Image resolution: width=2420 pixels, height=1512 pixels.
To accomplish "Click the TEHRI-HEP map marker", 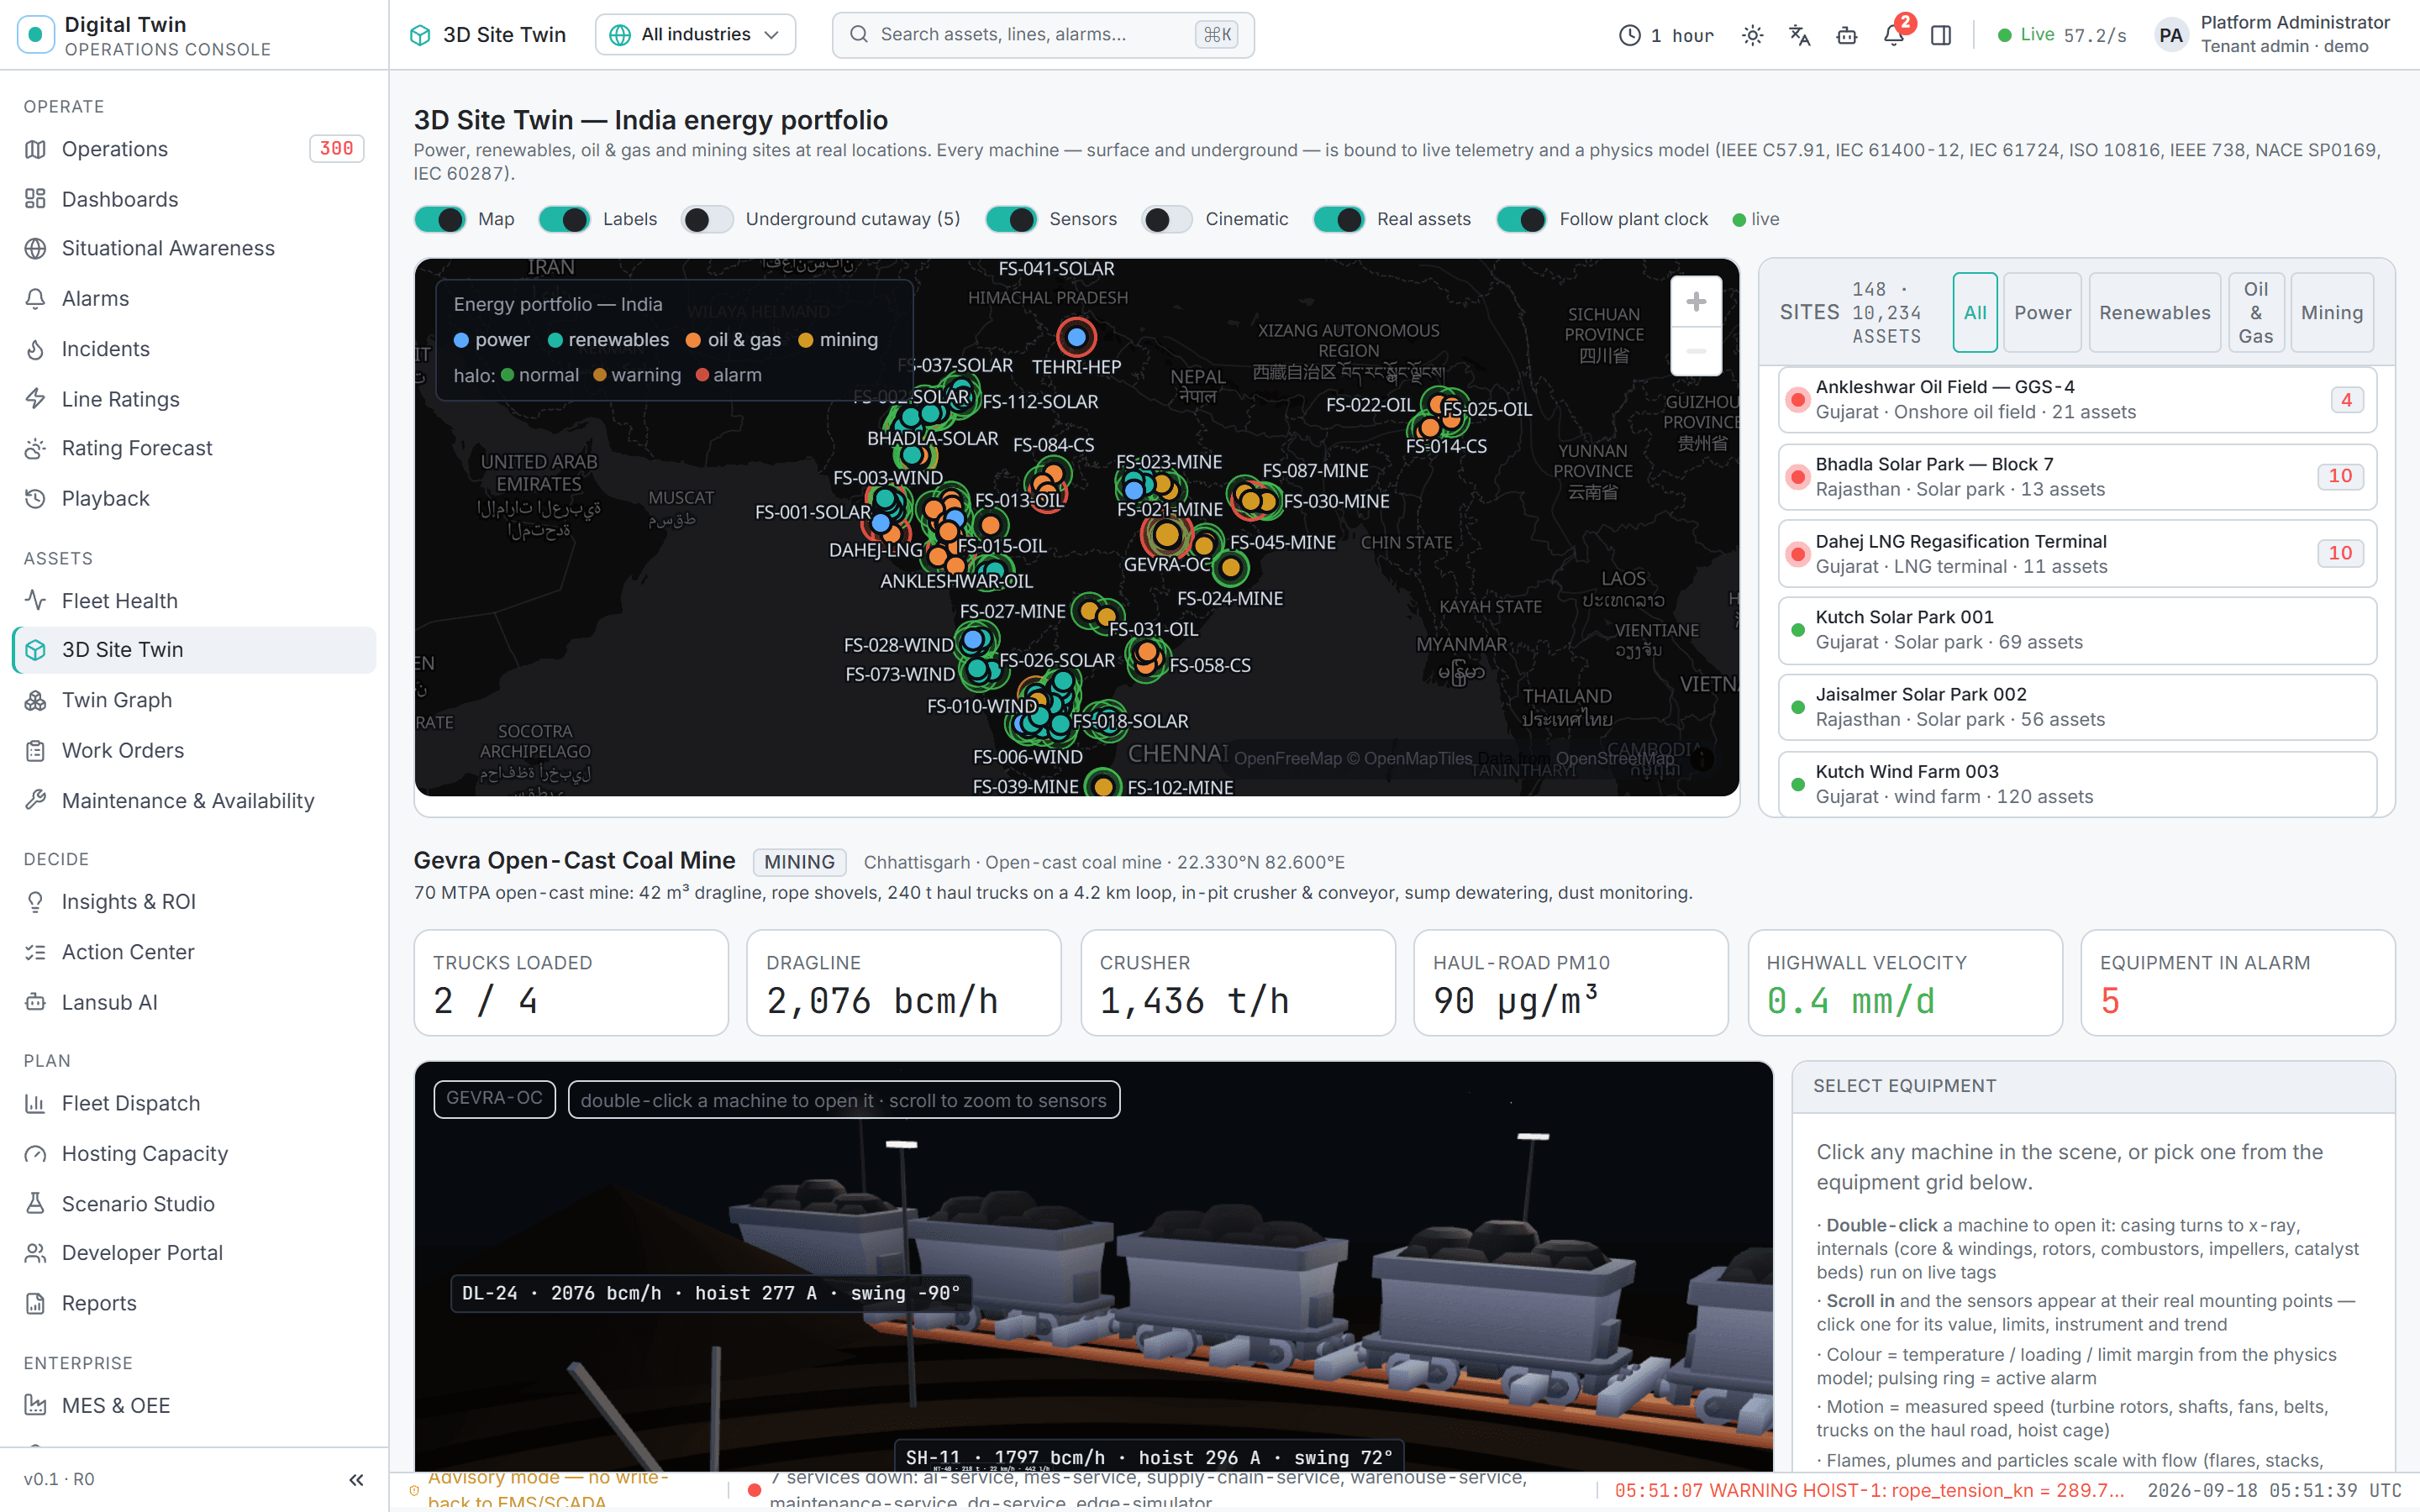I will (1076, 337).
